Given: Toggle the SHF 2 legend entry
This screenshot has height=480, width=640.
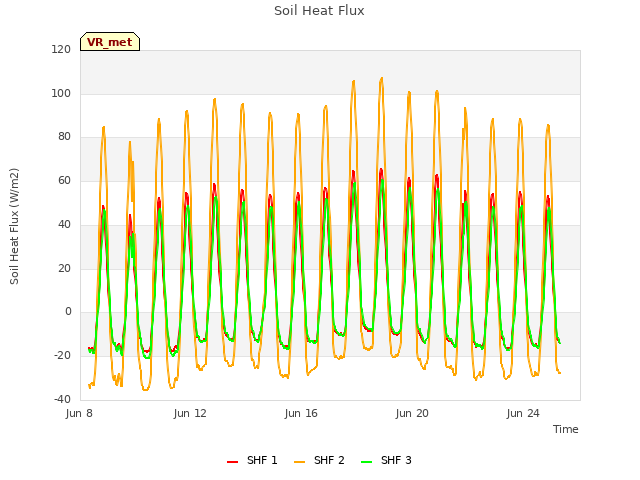Looking at the screenshot, I should 319,460.
